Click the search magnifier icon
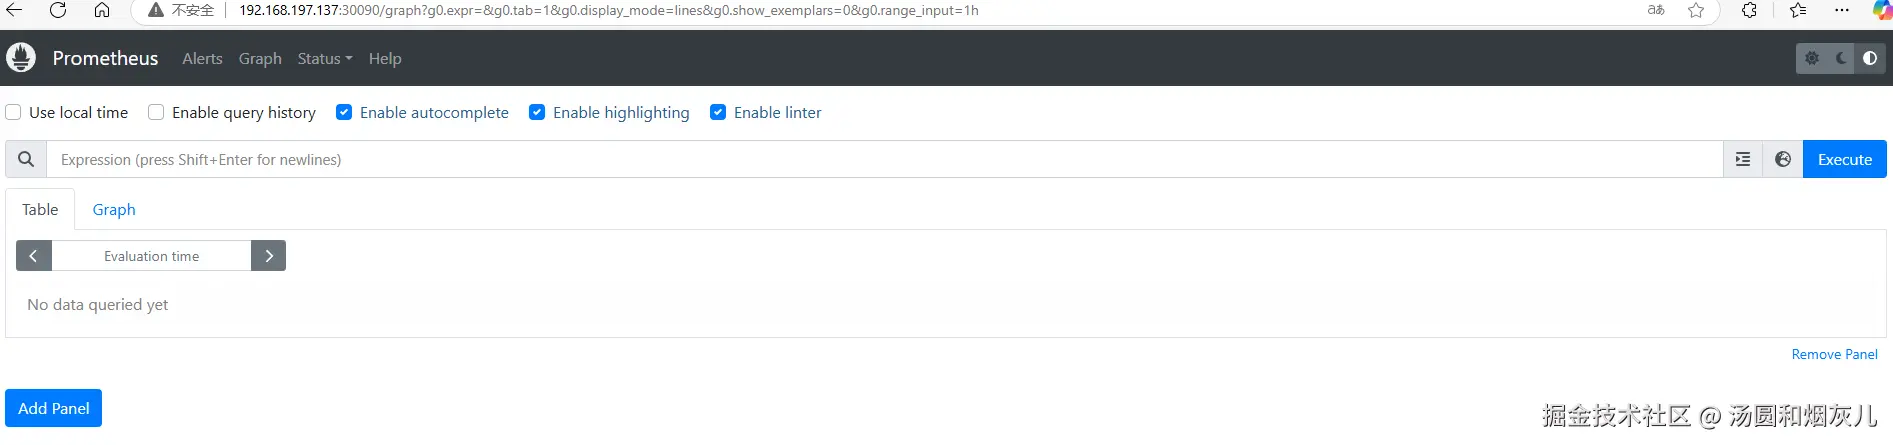The width and height of the screenshot is (1893, 445). pos(26,159)
